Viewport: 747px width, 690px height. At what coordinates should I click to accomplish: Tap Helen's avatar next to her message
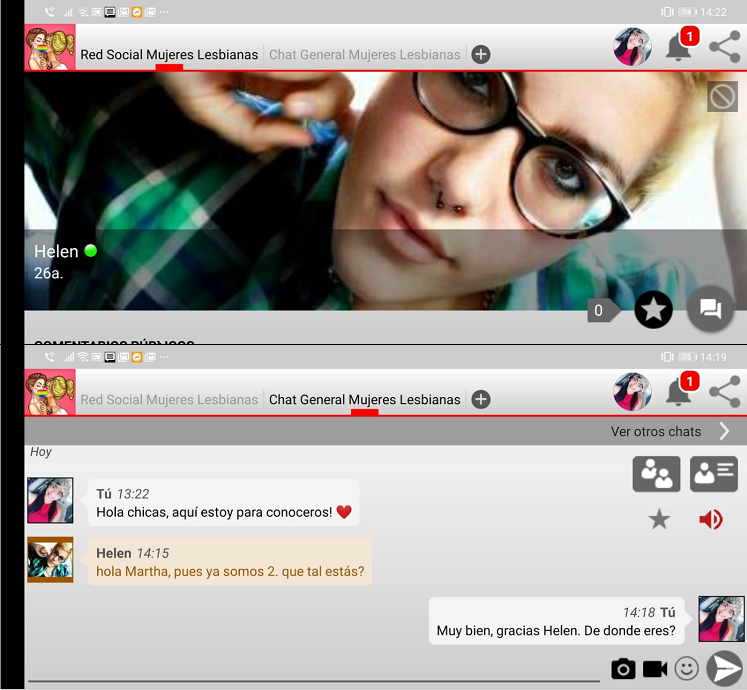coord(50,560)
